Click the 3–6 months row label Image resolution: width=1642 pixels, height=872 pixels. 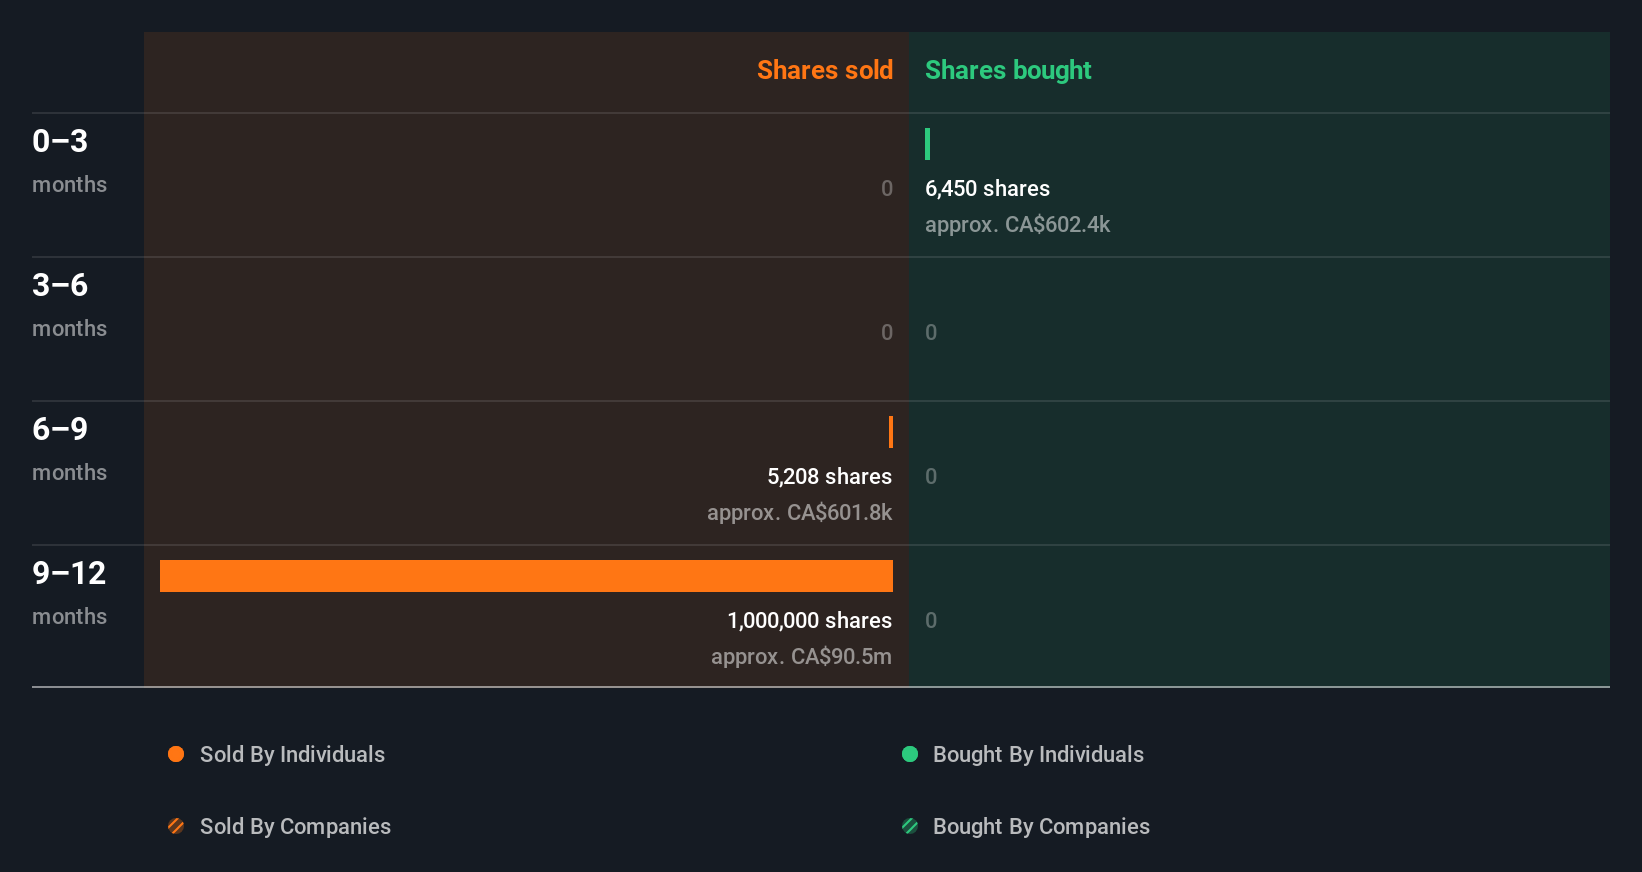(x=69, y=304)
